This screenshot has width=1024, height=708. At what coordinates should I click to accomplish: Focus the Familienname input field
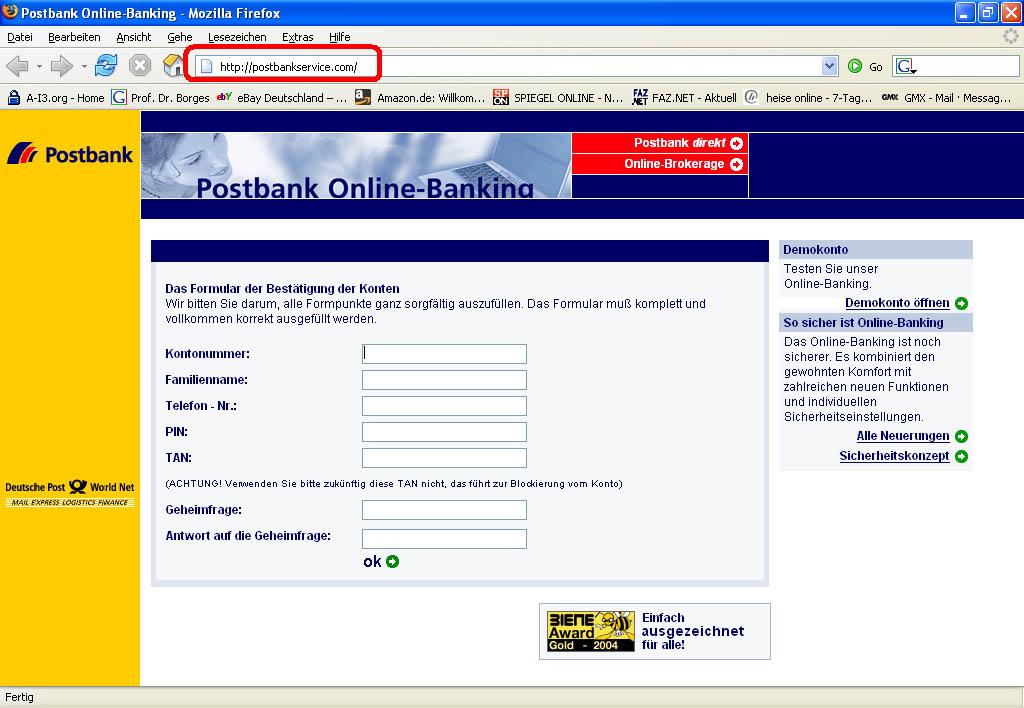click(444, 380)
